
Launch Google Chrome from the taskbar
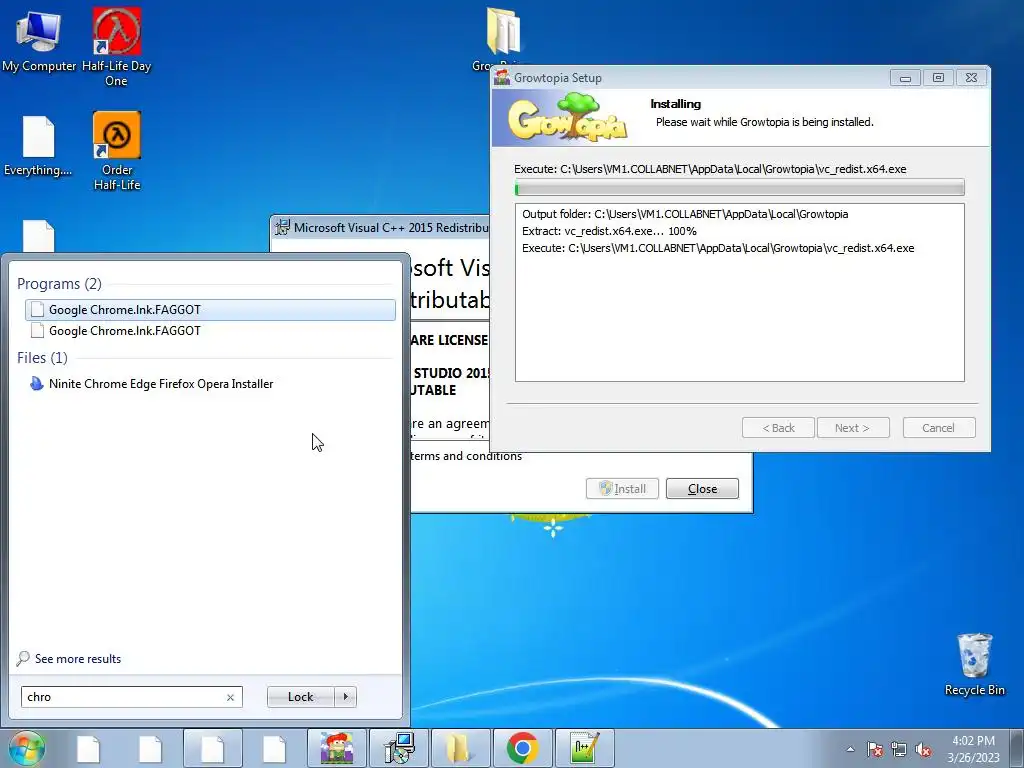tap(522, 748)
